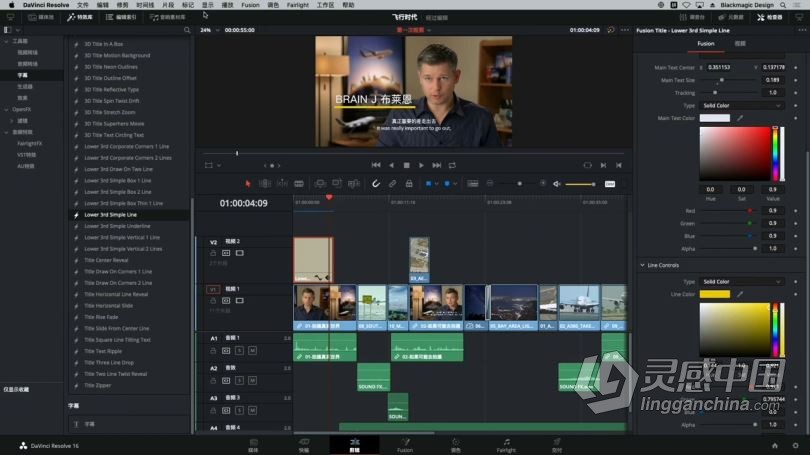Open the 时间线 menu in menu bar
The height and width of the screenshot is (455, 810).
pyautogui.click(x=145, y=5)
